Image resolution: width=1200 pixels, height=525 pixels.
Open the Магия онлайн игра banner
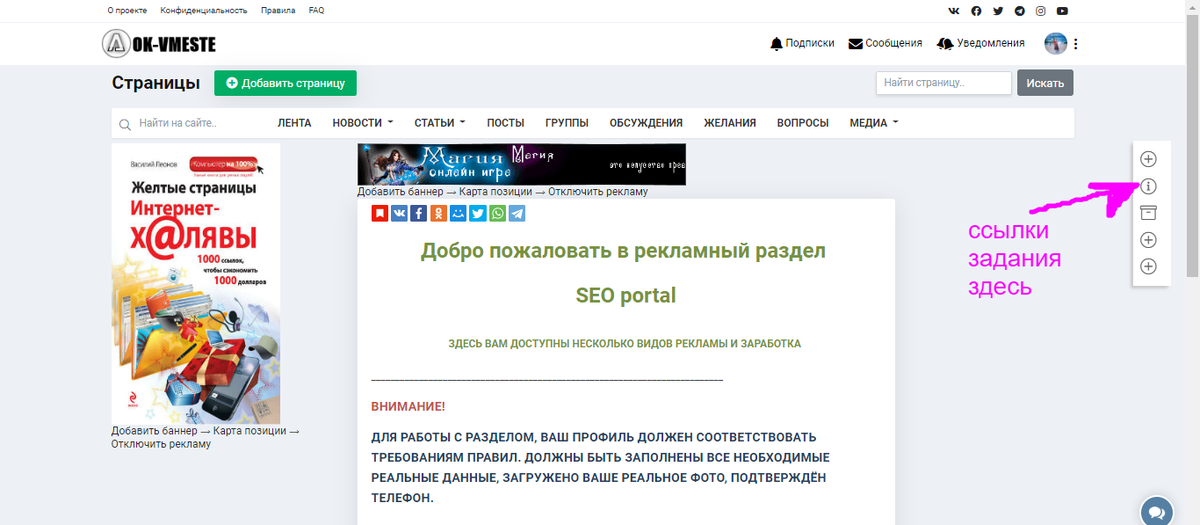pos(522,164)
